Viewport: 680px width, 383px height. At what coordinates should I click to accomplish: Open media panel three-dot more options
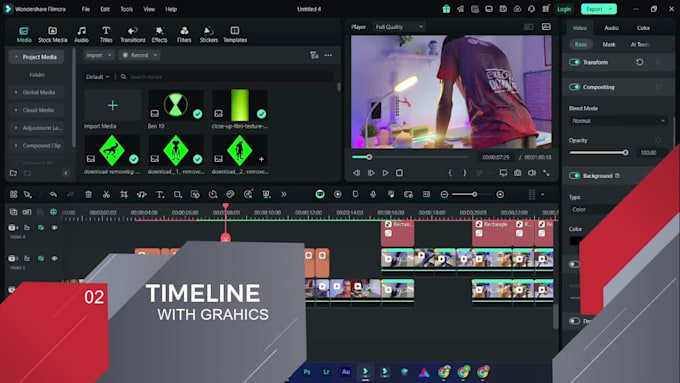pos(328,55)
